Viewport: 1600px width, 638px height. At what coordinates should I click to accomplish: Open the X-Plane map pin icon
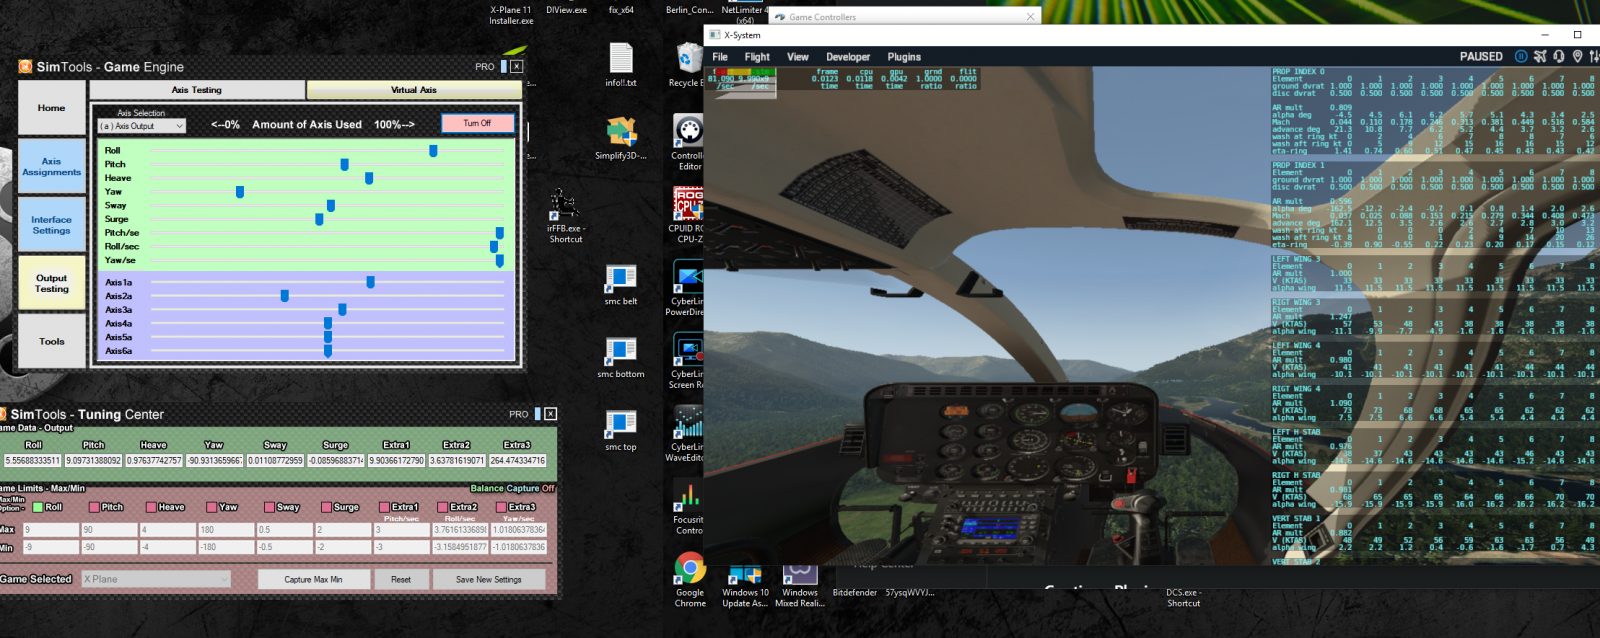(1578, 56)
